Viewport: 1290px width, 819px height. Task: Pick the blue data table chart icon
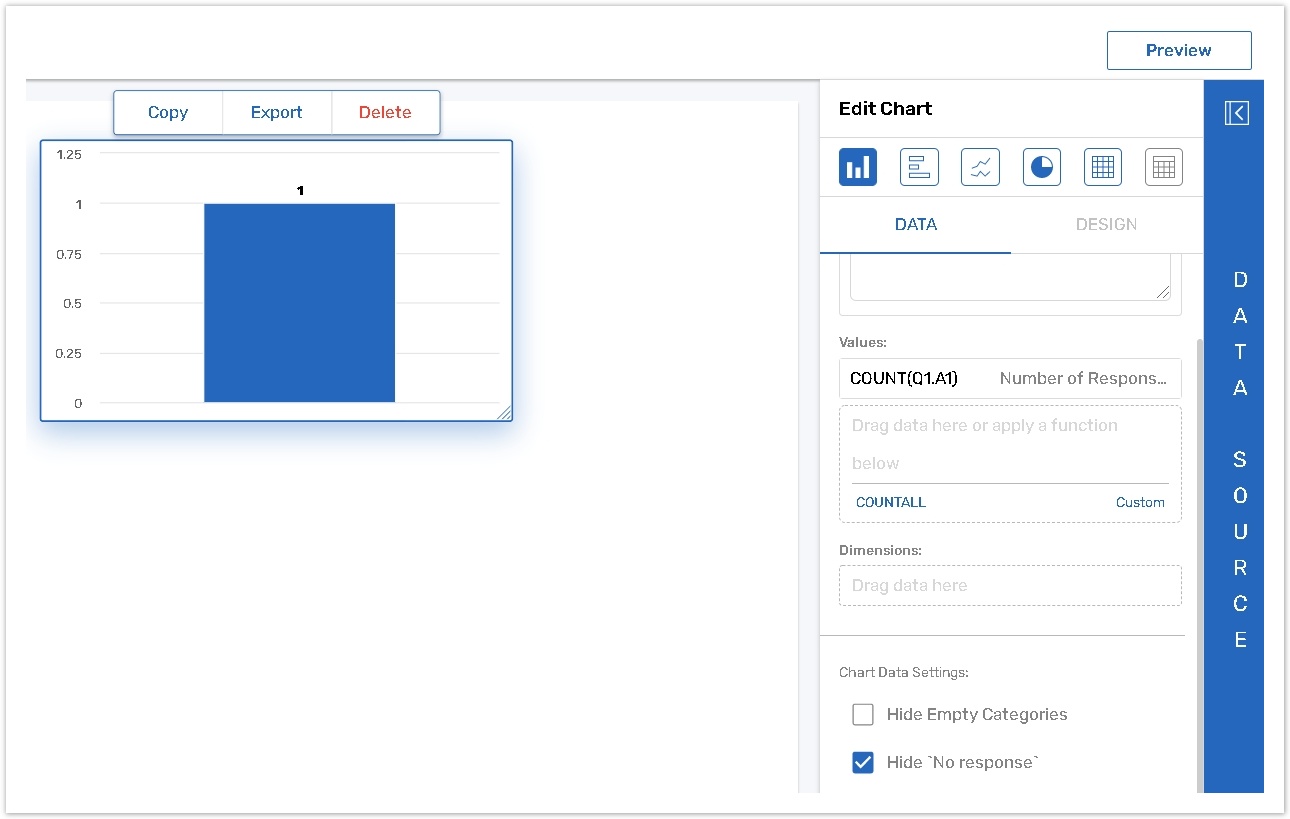click(x=1102, y=167)
